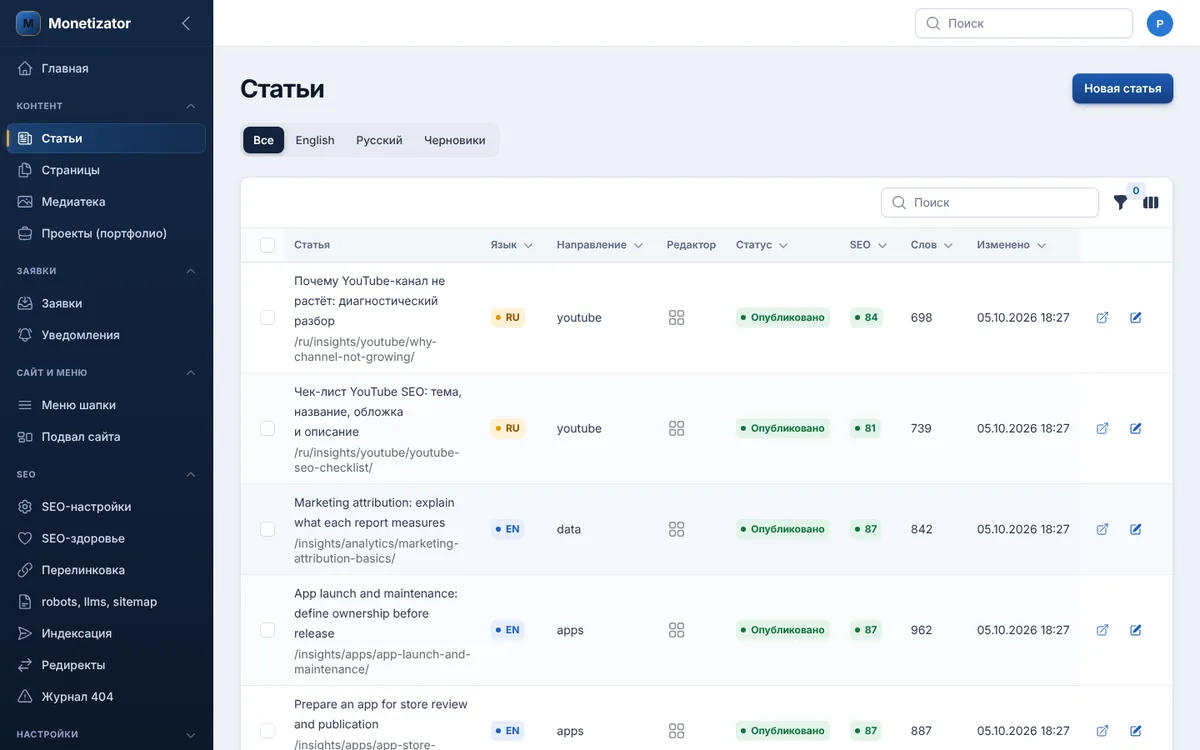Sort by the Слов column

(x=932, y=245)
